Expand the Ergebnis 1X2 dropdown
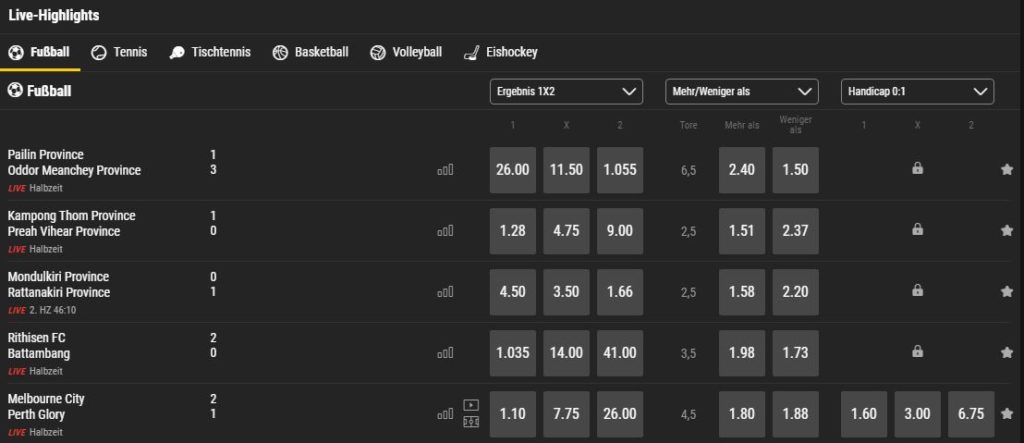 (566, 92)
